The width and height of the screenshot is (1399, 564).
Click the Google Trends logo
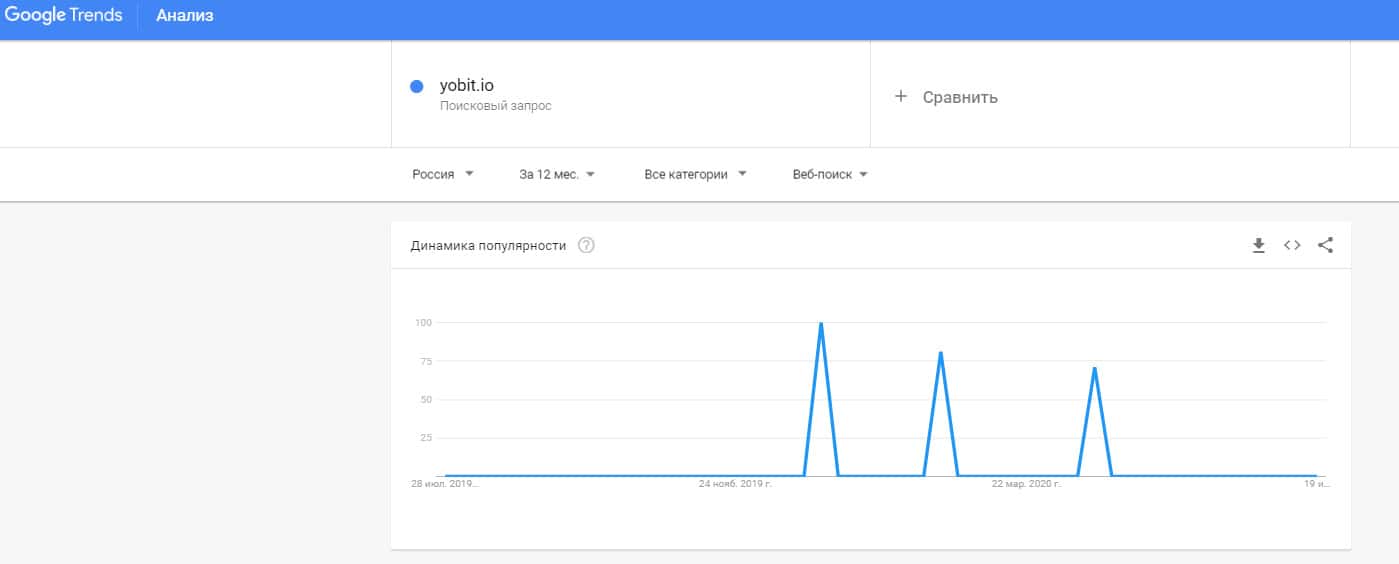tap(65, 16)
